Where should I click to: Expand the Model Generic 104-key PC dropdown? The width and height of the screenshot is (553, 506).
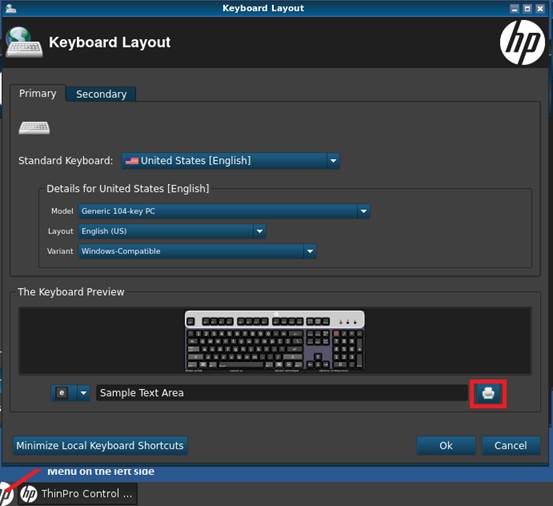[x=224, y=211]
